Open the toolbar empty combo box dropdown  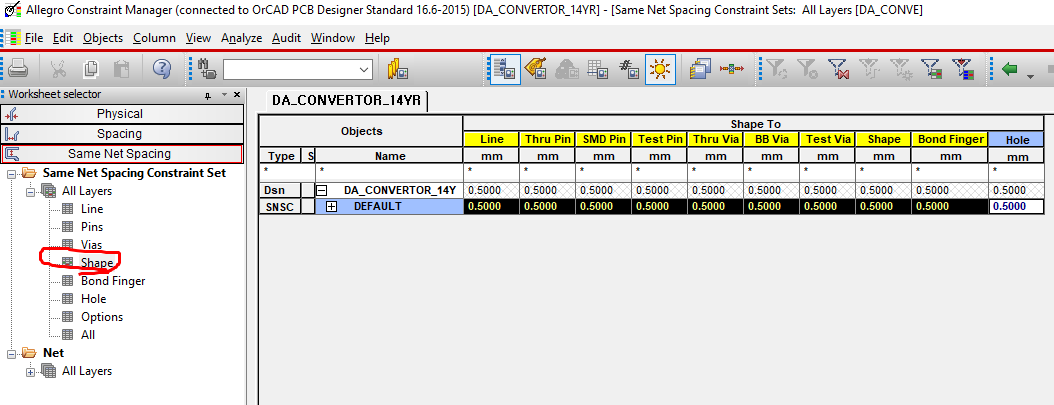coord(365,69)
